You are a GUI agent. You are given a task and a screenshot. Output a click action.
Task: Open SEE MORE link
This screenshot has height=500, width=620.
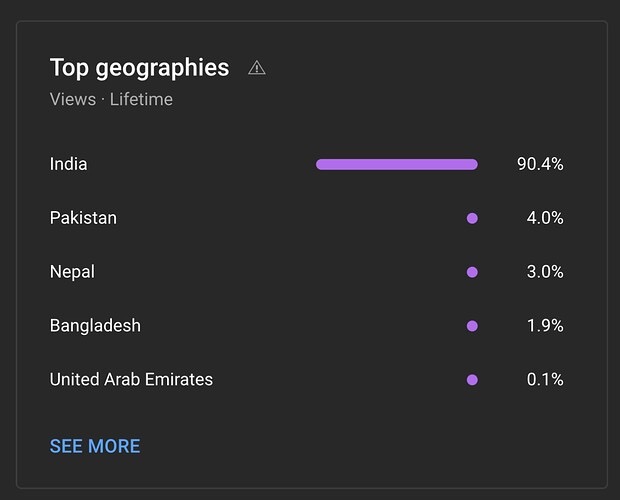(x=95, y=446)
